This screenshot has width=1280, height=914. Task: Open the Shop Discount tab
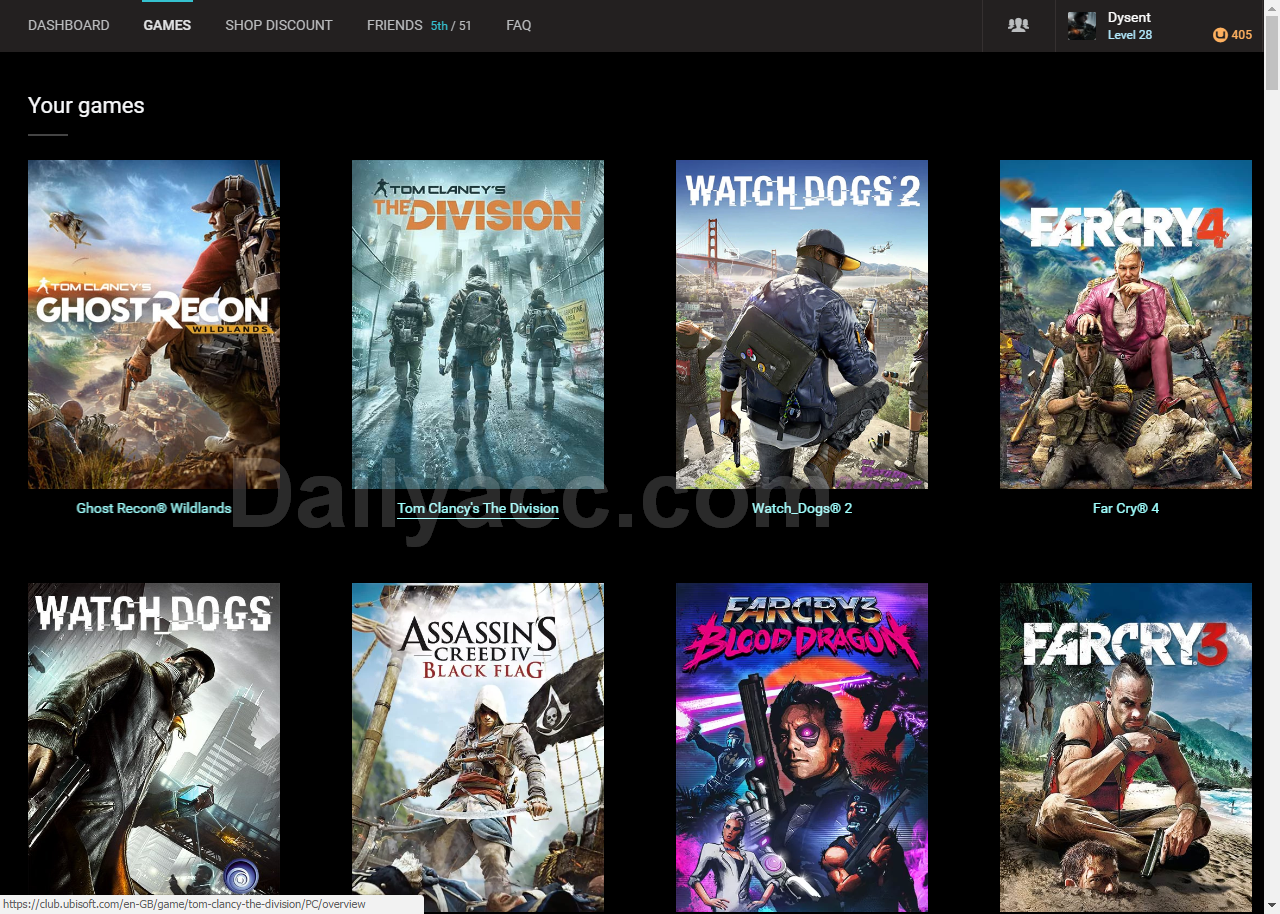pyautogui.click(x=279, y=25)
